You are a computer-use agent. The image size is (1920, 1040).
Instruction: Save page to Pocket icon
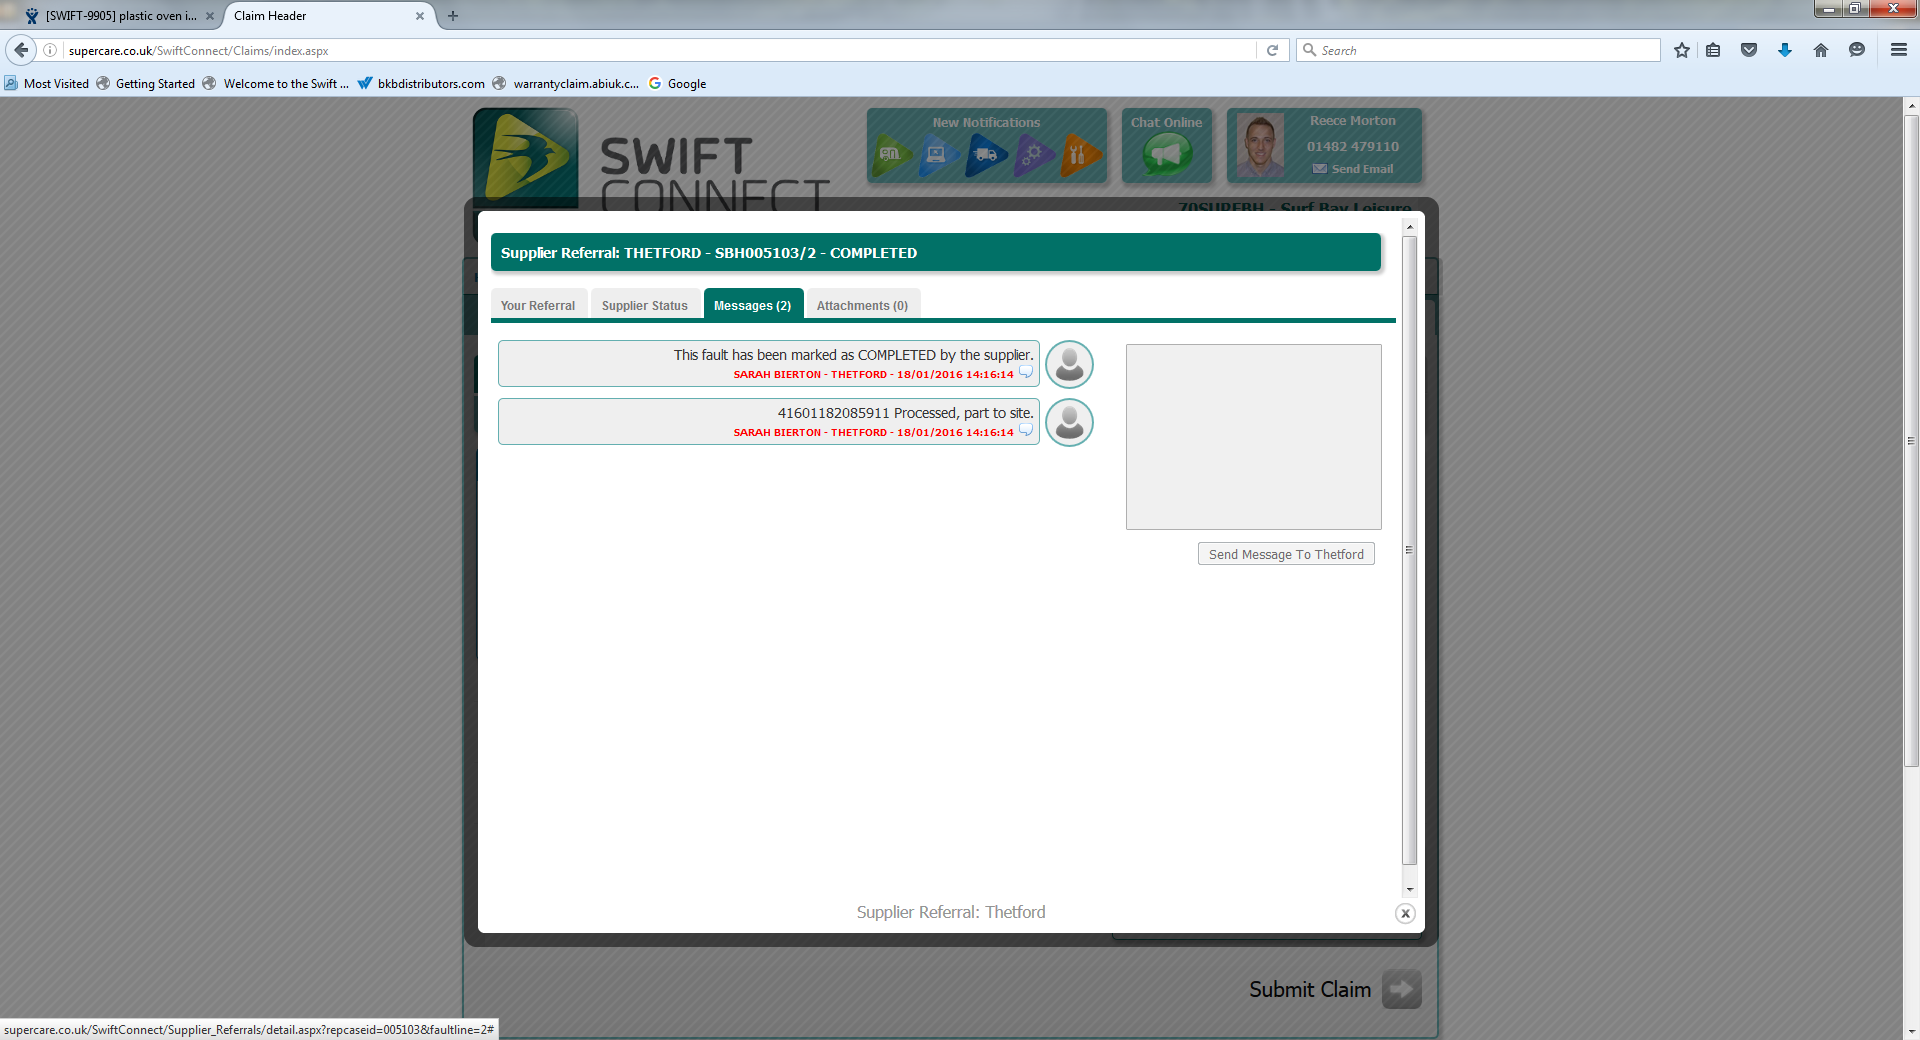point(1749,50)
